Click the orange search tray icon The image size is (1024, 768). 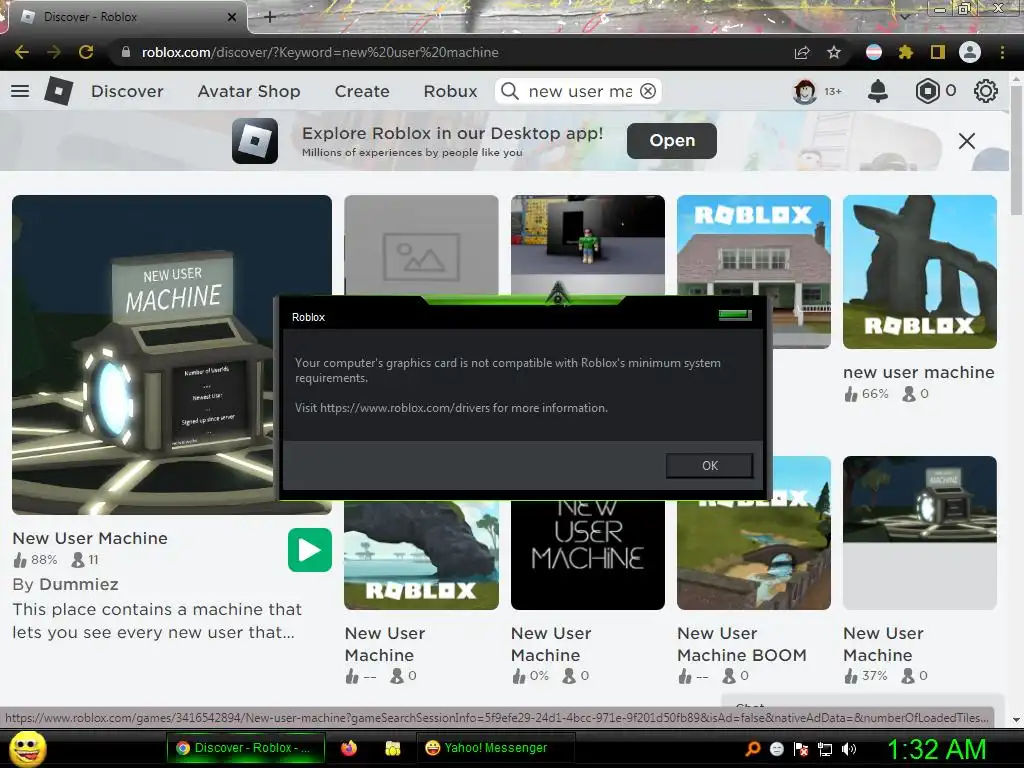click(752, 749)
